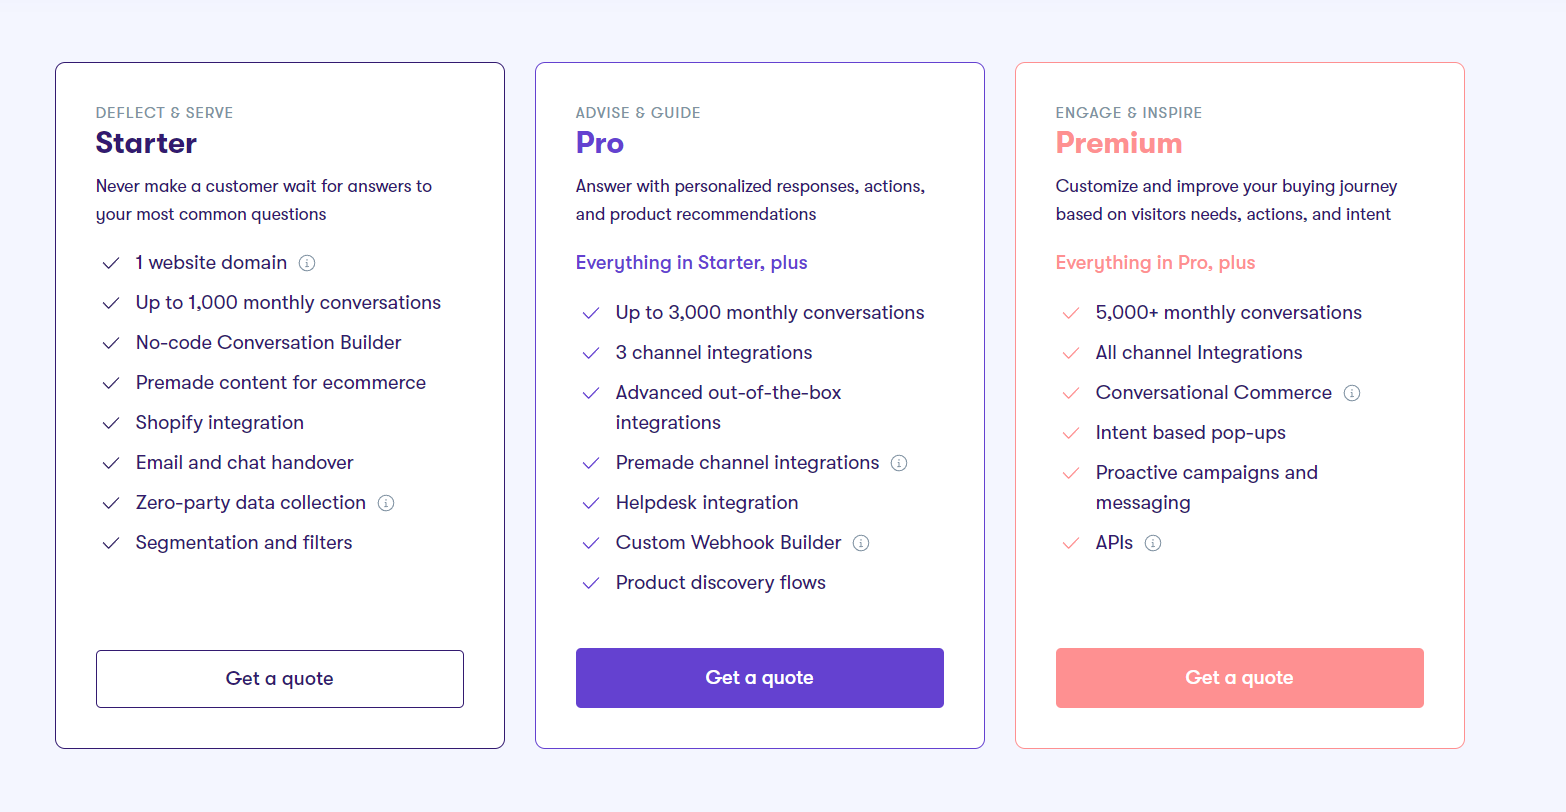Click checkmark beside Shopify integration

(x=111, y=423)
